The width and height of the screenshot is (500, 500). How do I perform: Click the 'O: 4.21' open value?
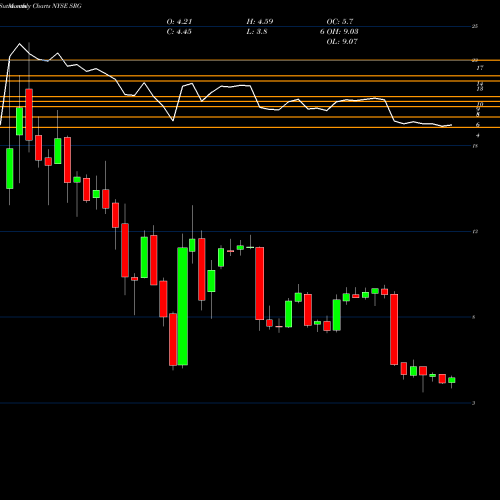pos(179,22)
